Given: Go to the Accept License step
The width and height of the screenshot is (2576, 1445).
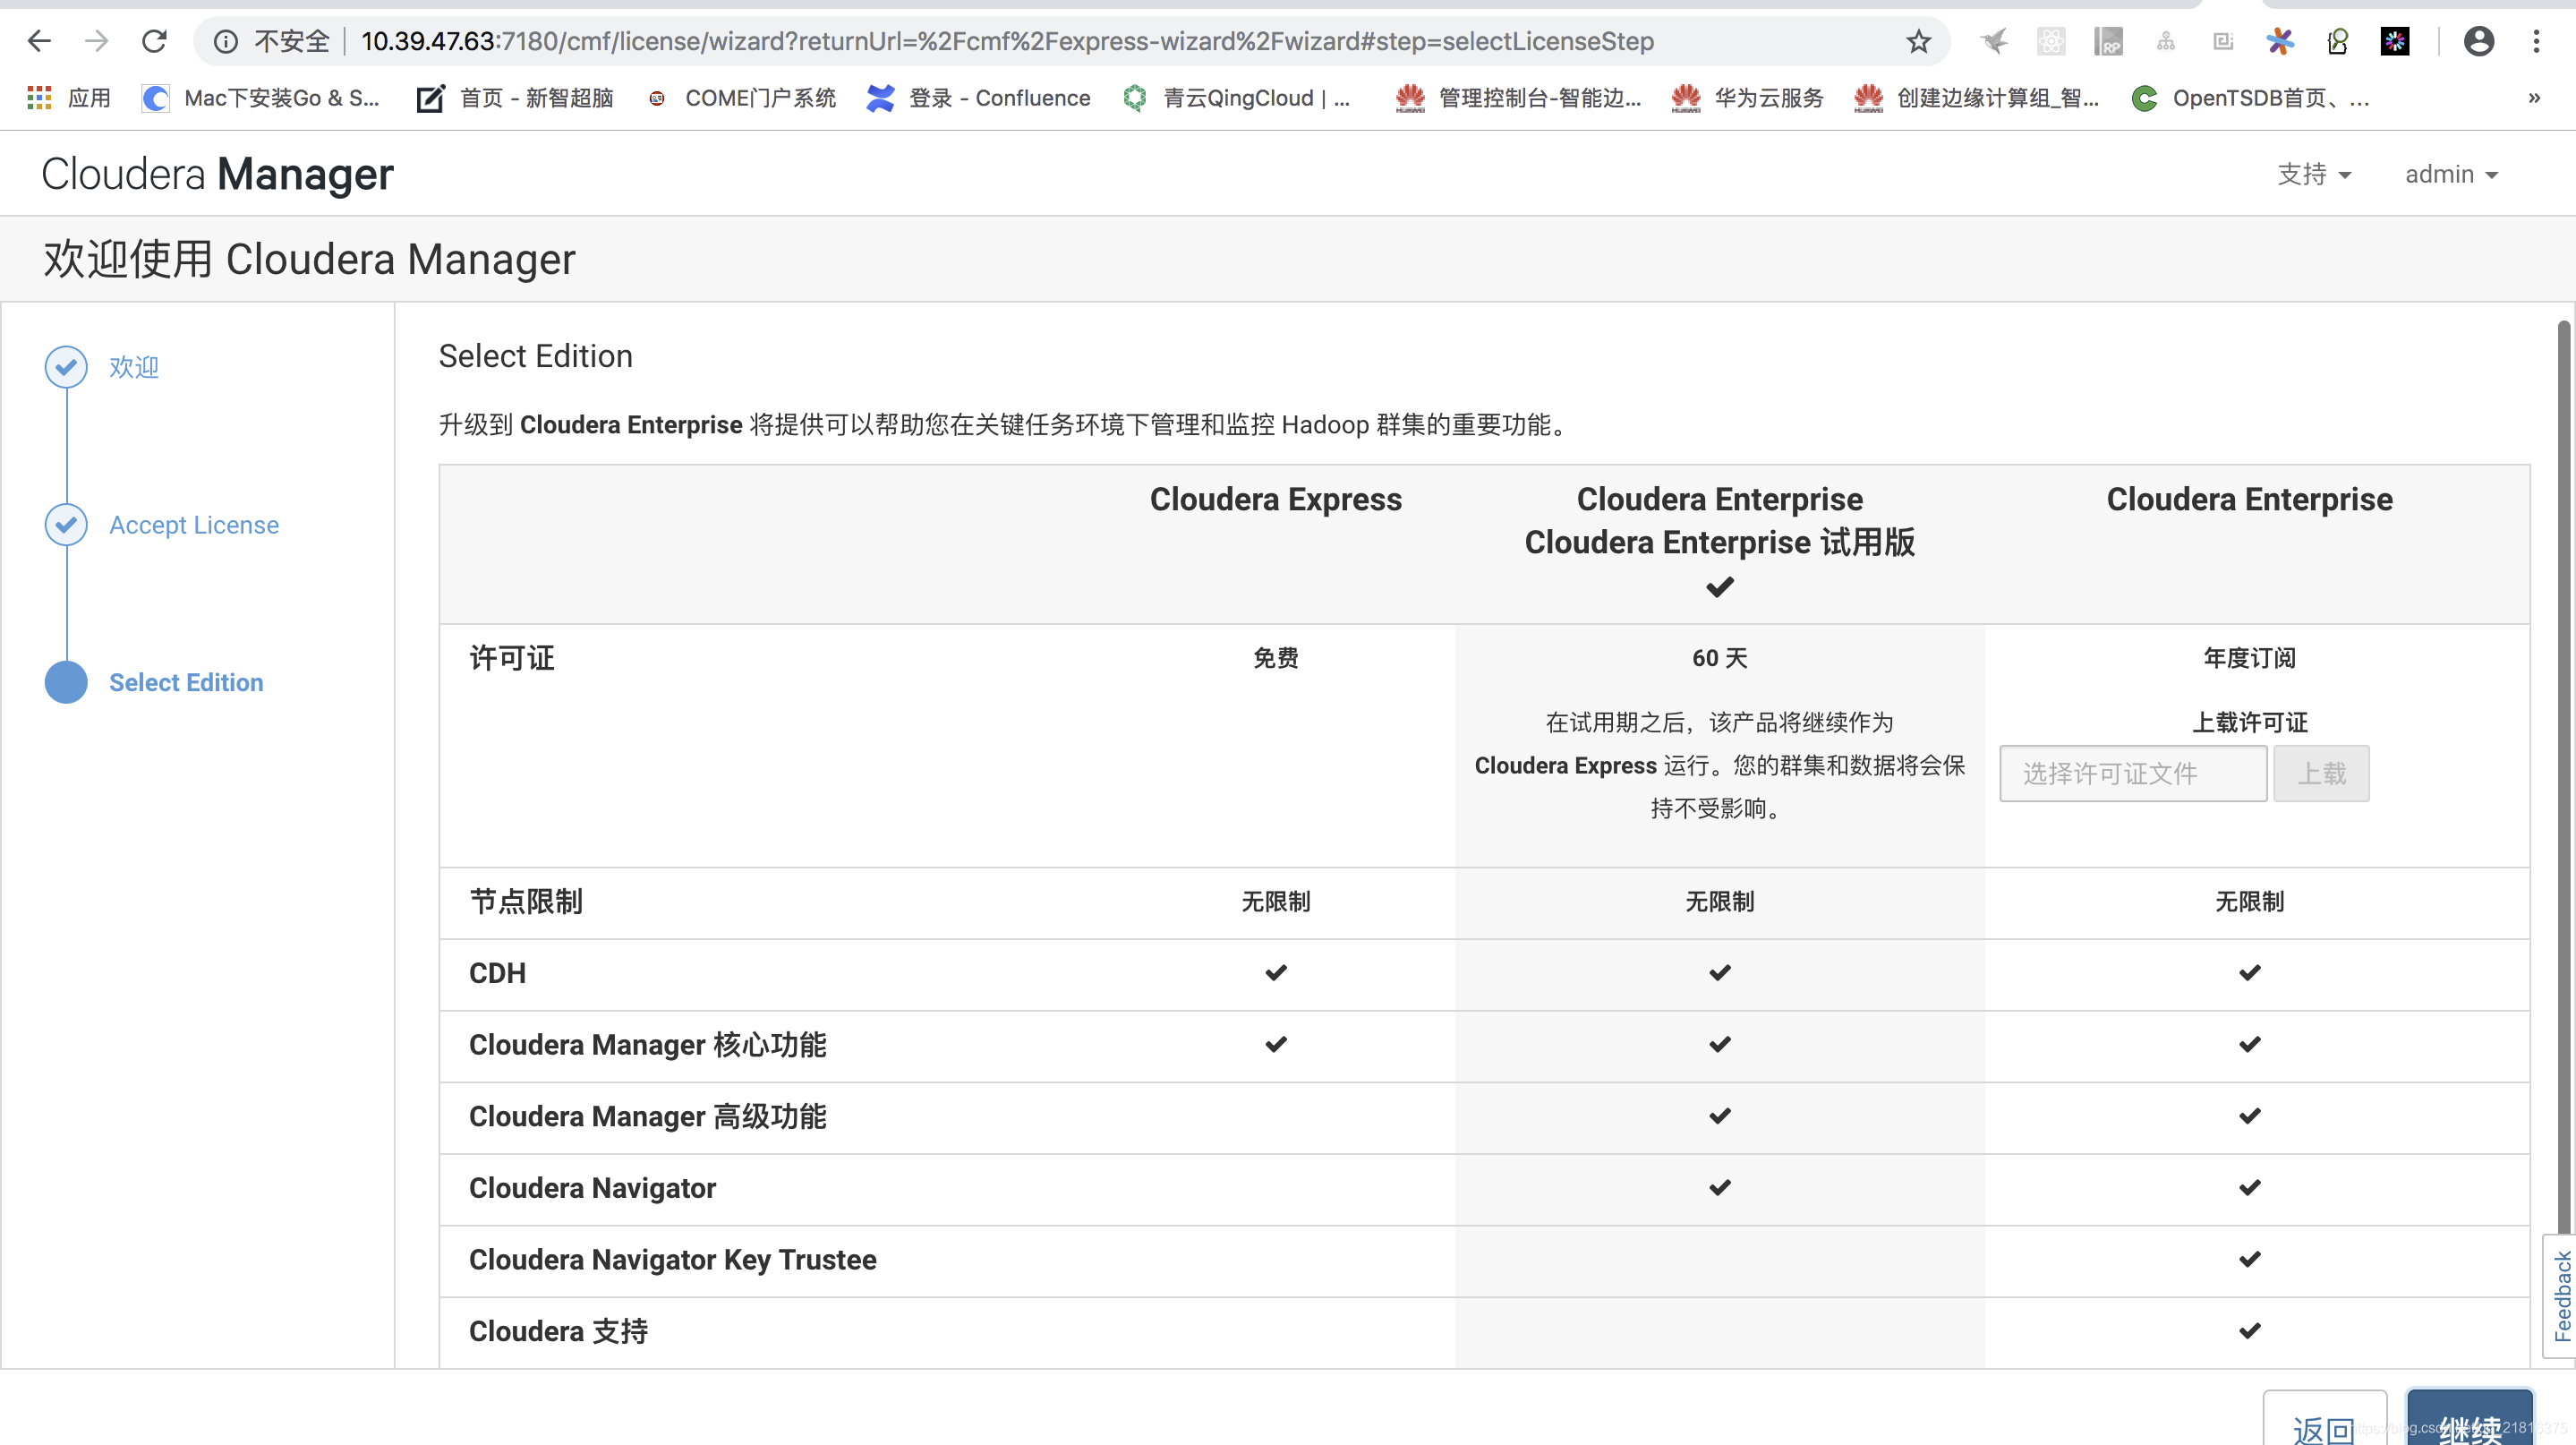Looking at the screenshot, I should [x=194, y=525].
